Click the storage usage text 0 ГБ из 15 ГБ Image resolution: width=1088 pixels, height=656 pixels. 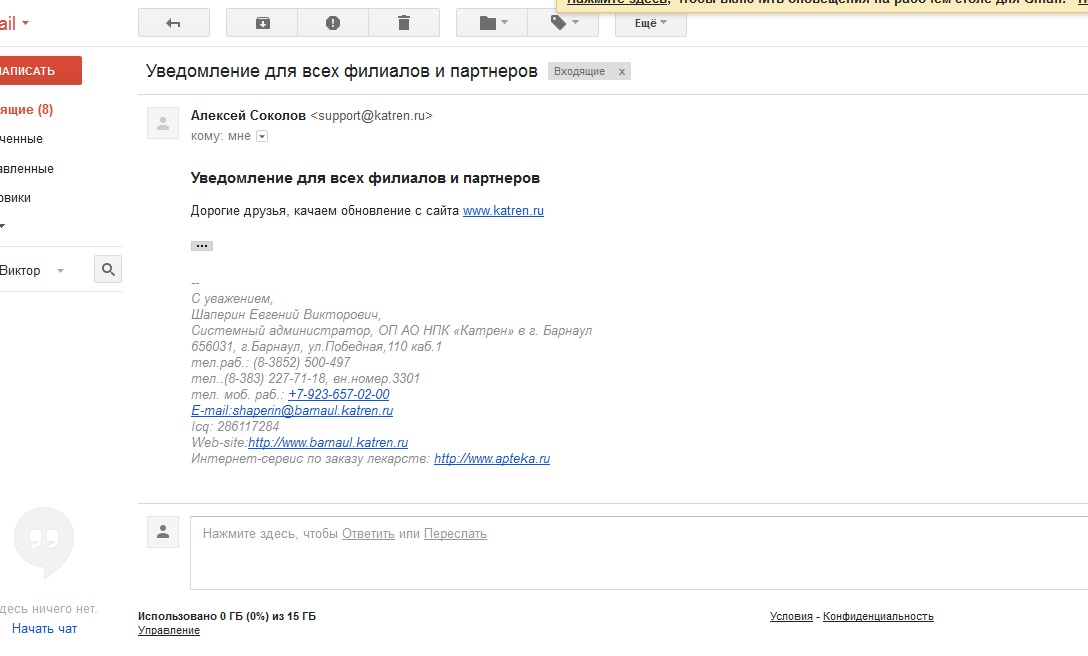tap(227, 616)
